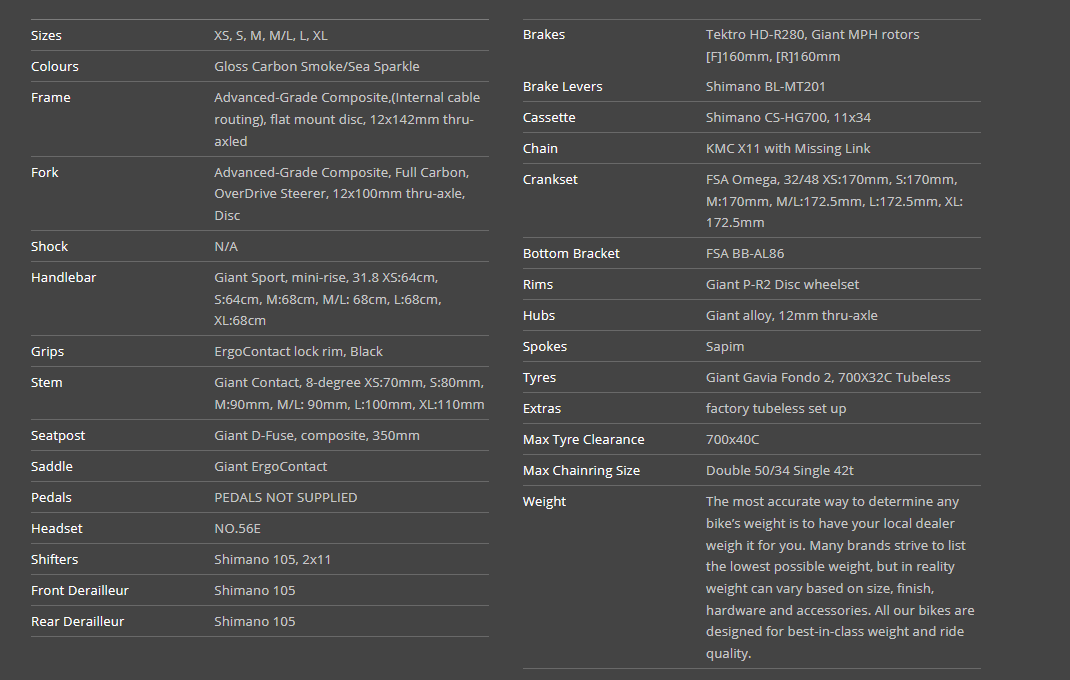1070x680 pixels.
Task: Click the Bottom Bracket label
Action: [x=571, y=253]
